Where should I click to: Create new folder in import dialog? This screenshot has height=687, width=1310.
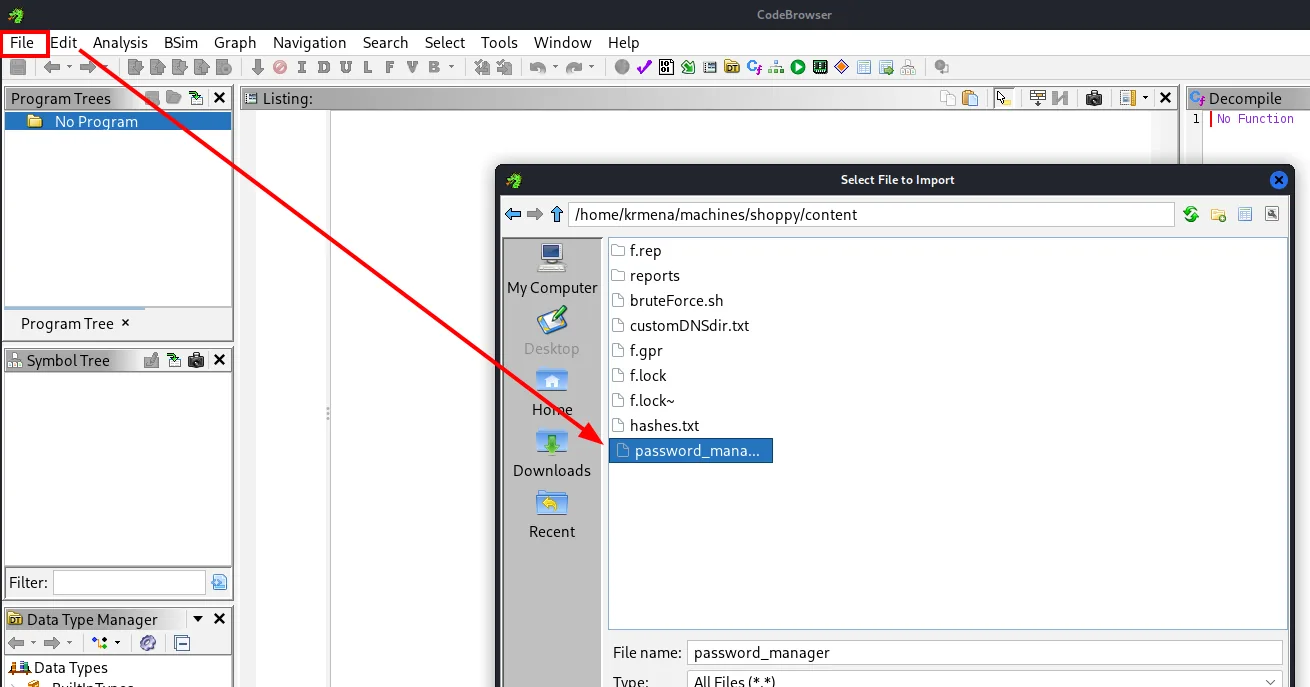1218,214
